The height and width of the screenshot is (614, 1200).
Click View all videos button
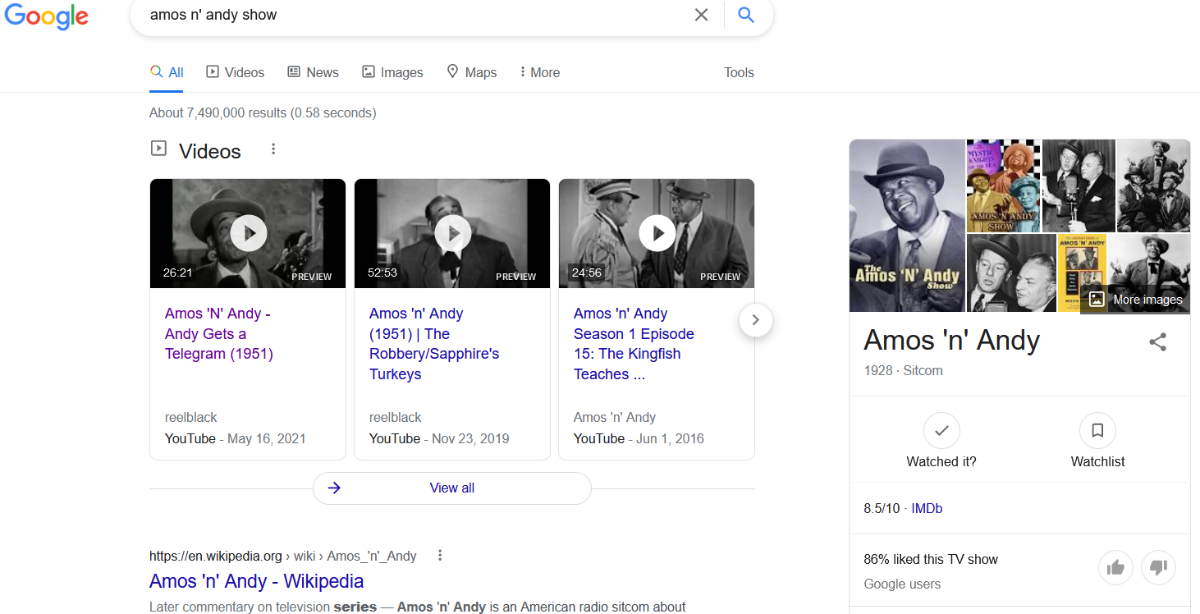(x=452, y=488)
